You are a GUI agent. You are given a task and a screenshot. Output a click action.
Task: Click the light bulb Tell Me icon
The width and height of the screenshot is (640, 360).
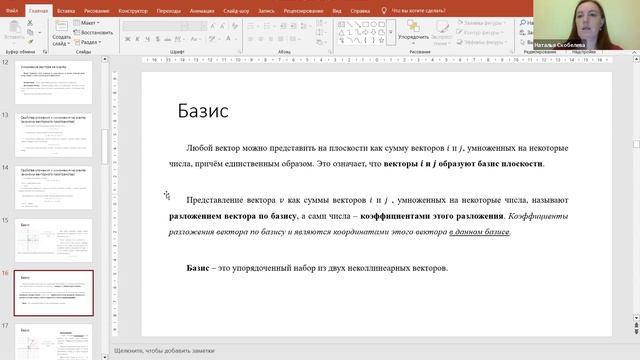click(x=384, y=11)
